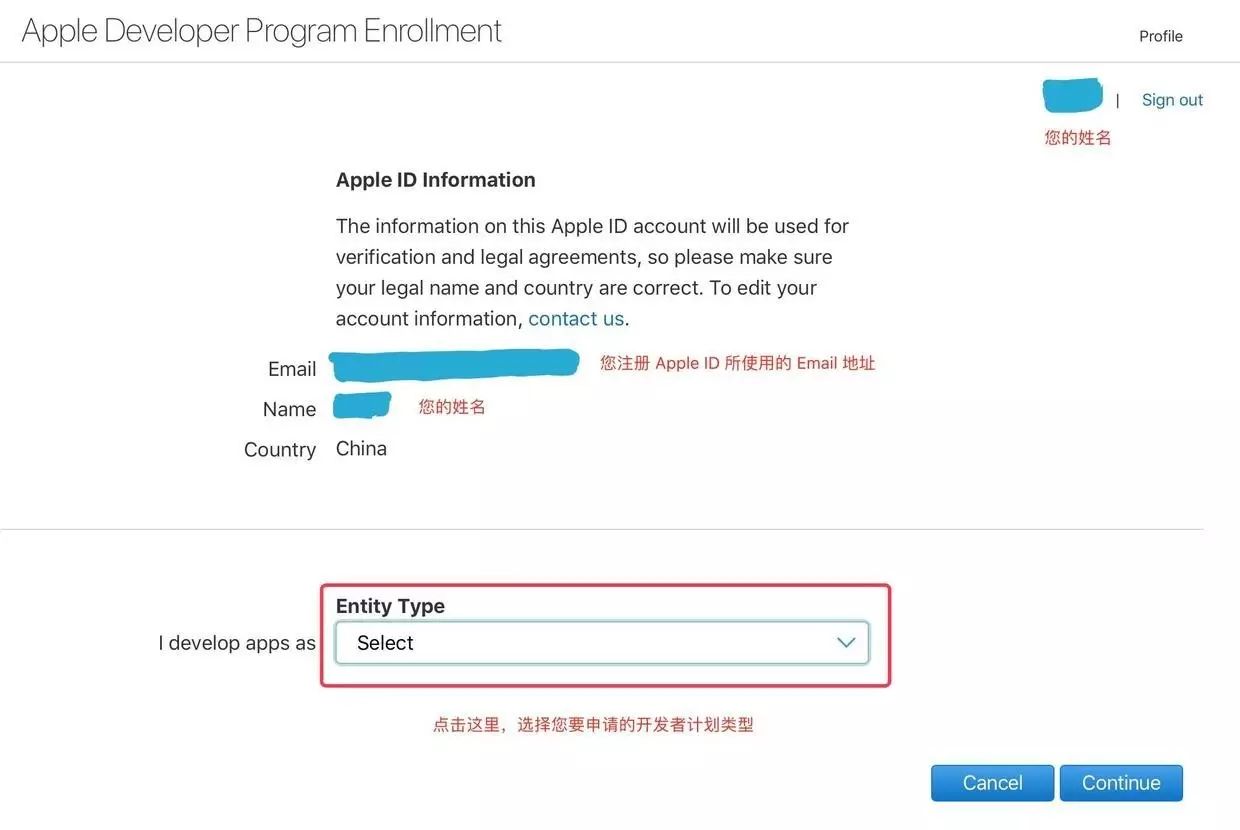
Task: Open the Entity Type Select combo box
Action: (x=602, y=643)
